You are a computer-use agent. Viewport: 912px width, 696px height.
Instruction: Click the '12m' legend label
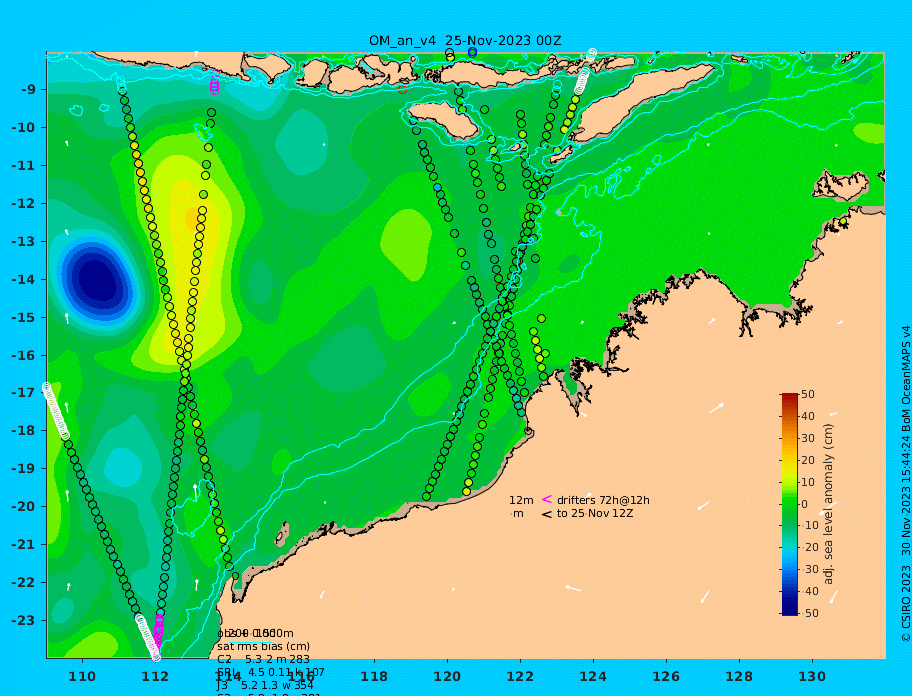click(521, 500)
